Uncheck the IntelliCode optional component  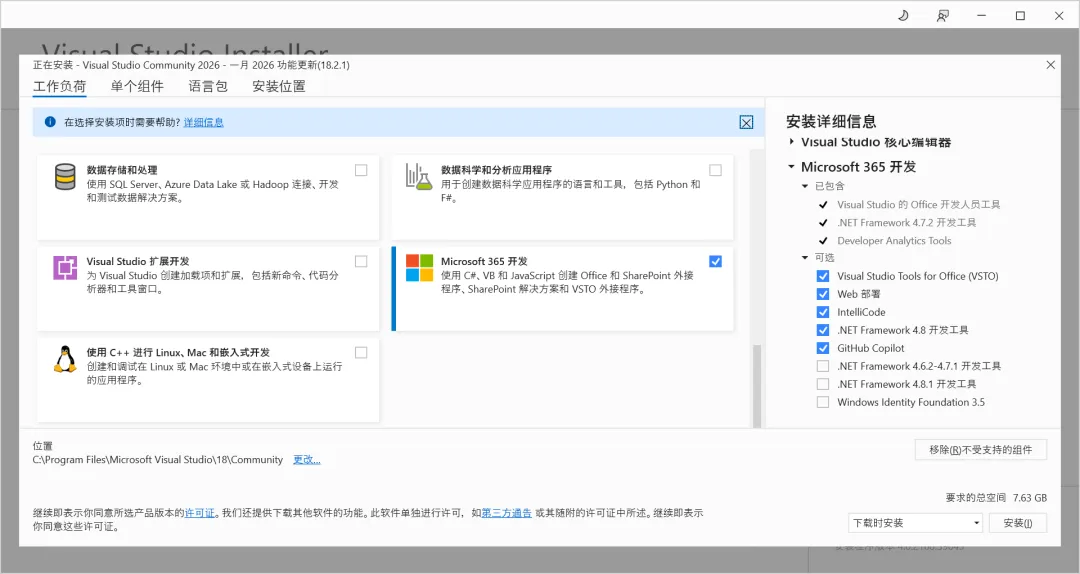tap(822, 312)
